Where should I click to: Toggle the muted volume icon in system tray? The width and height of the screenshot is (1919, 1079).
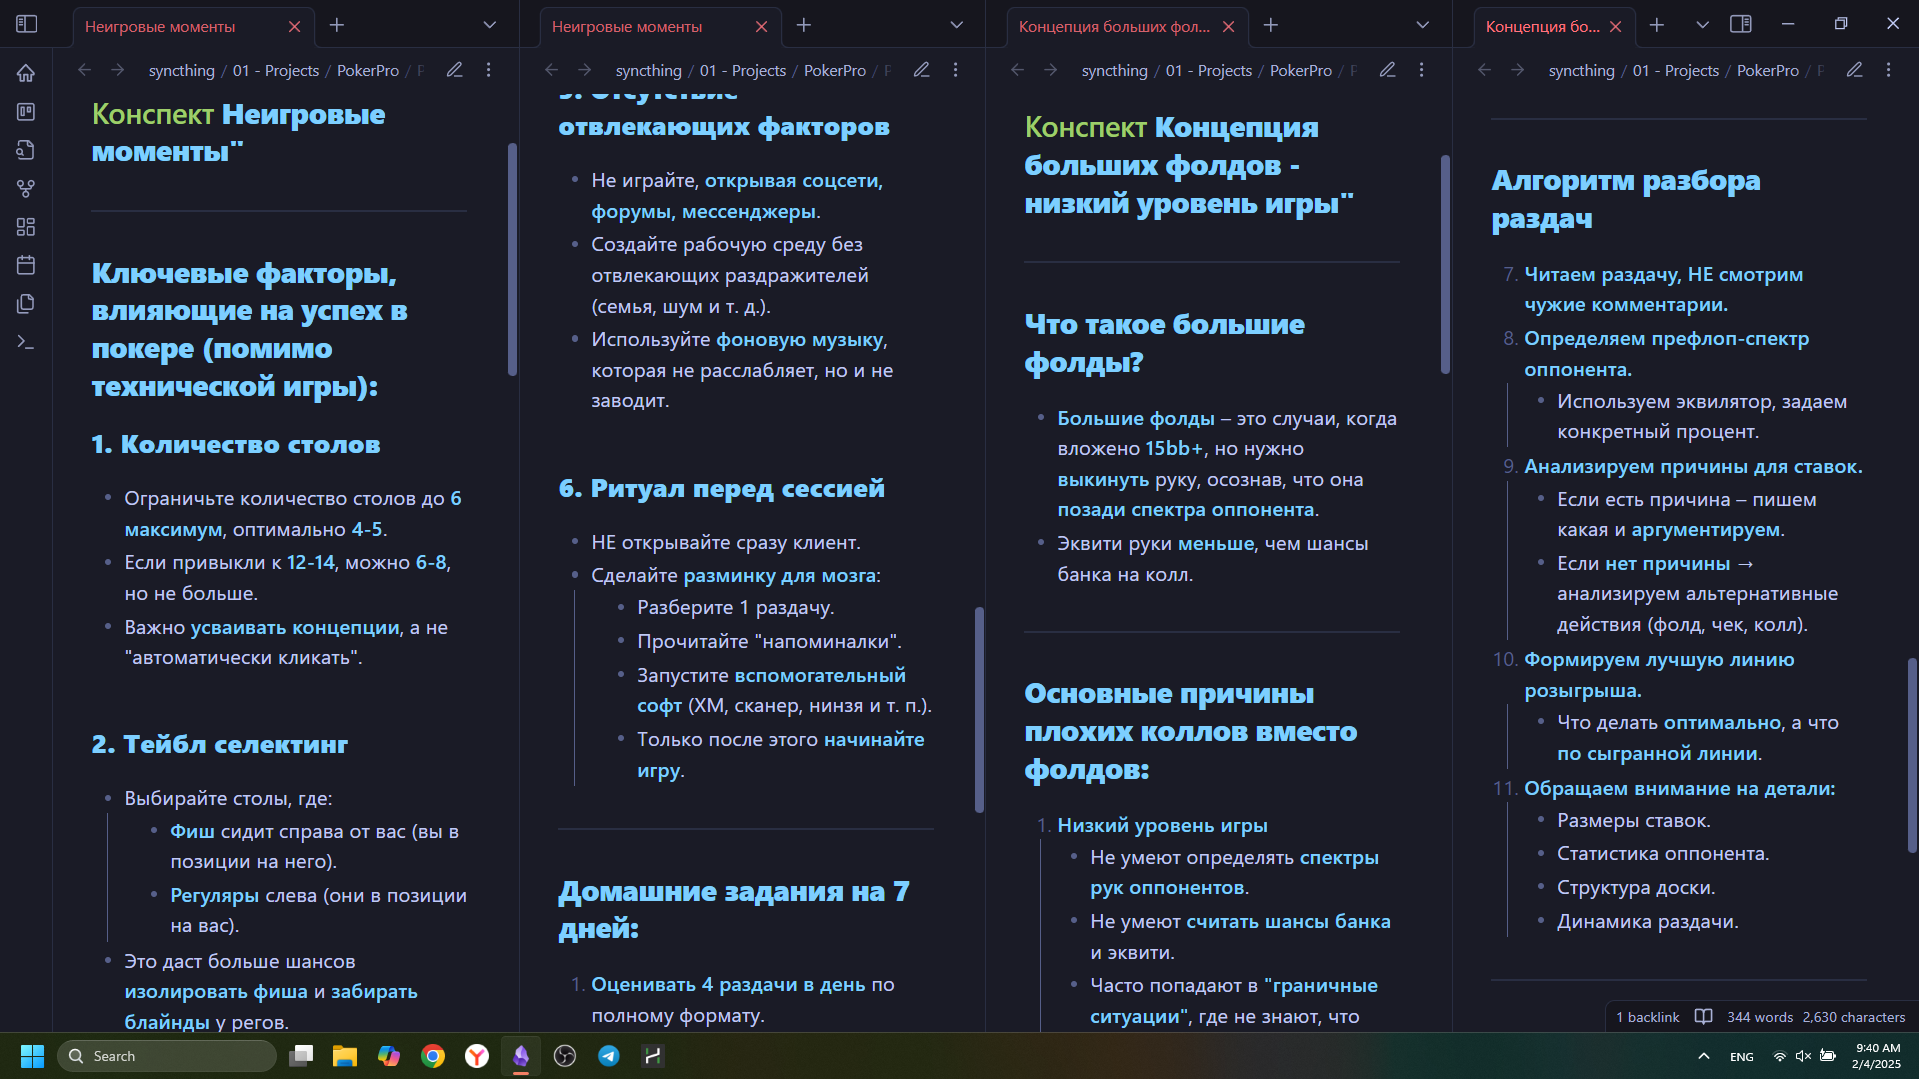point(1803,1056)
